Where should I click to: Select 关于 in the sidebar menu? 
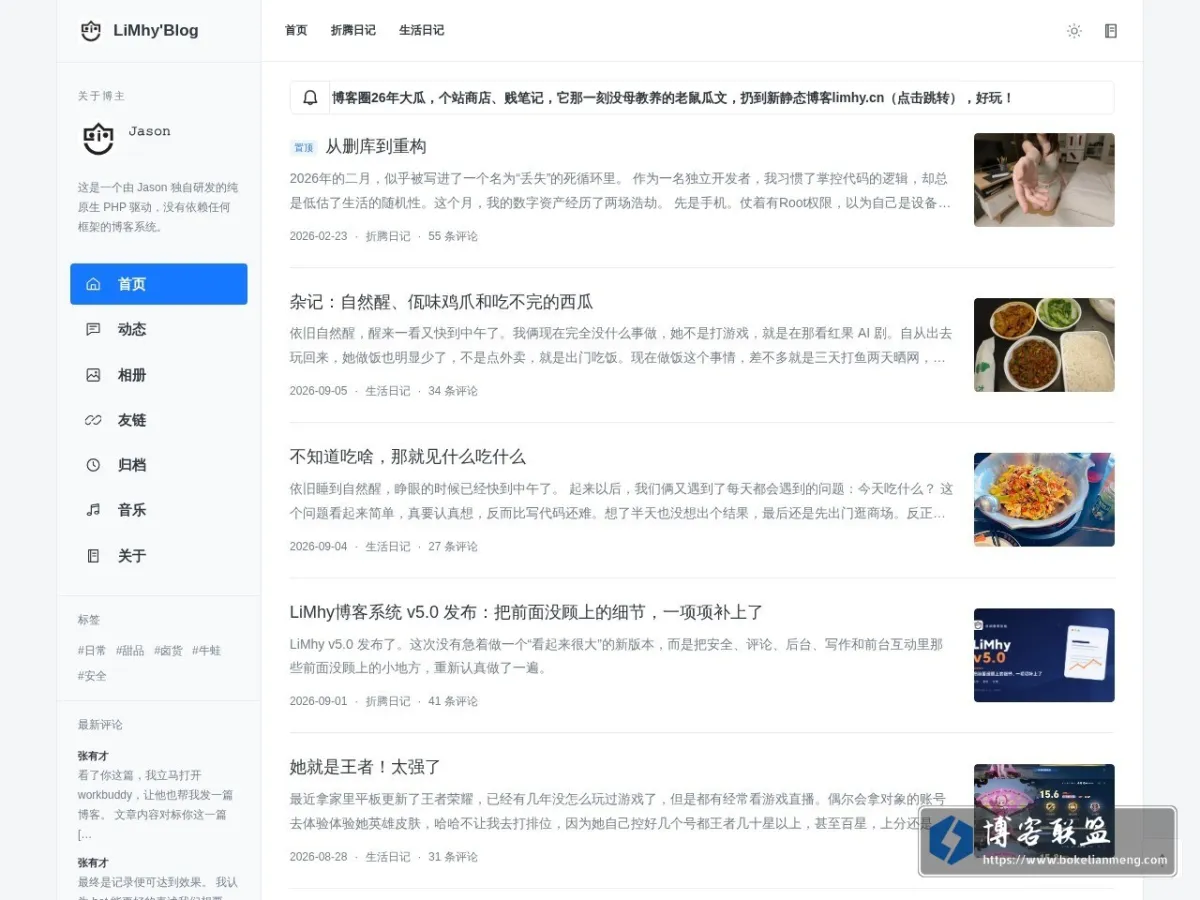coord(159,556)
